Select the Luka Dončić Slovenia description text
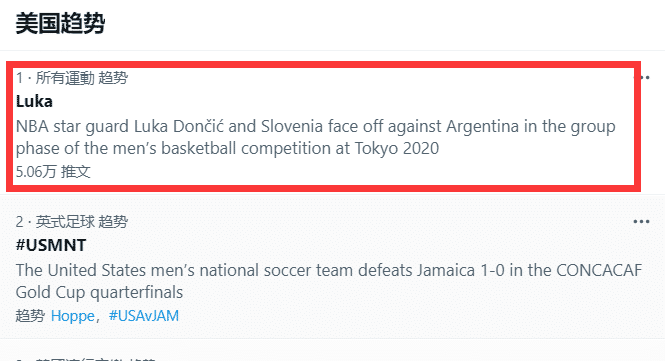665x361 pixels. tap(316, 137)
